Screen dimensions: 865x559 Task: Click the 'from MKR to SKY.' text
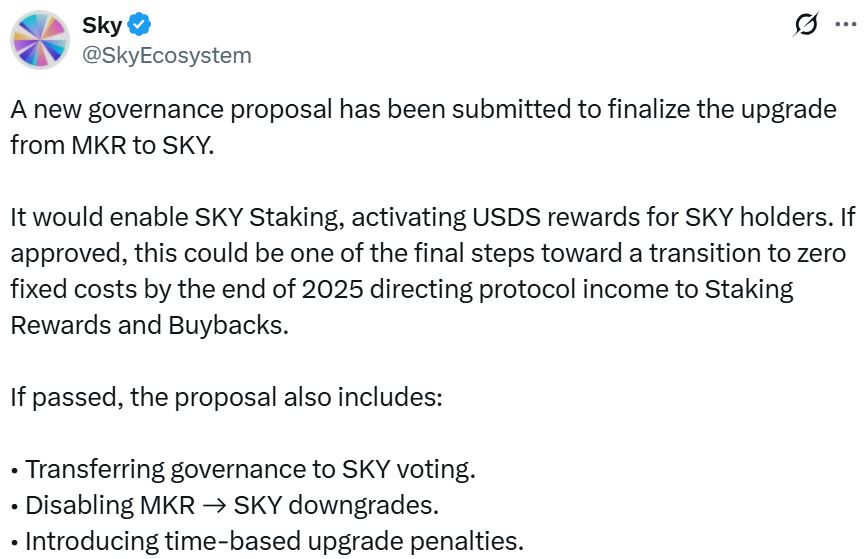pos(113,144)
